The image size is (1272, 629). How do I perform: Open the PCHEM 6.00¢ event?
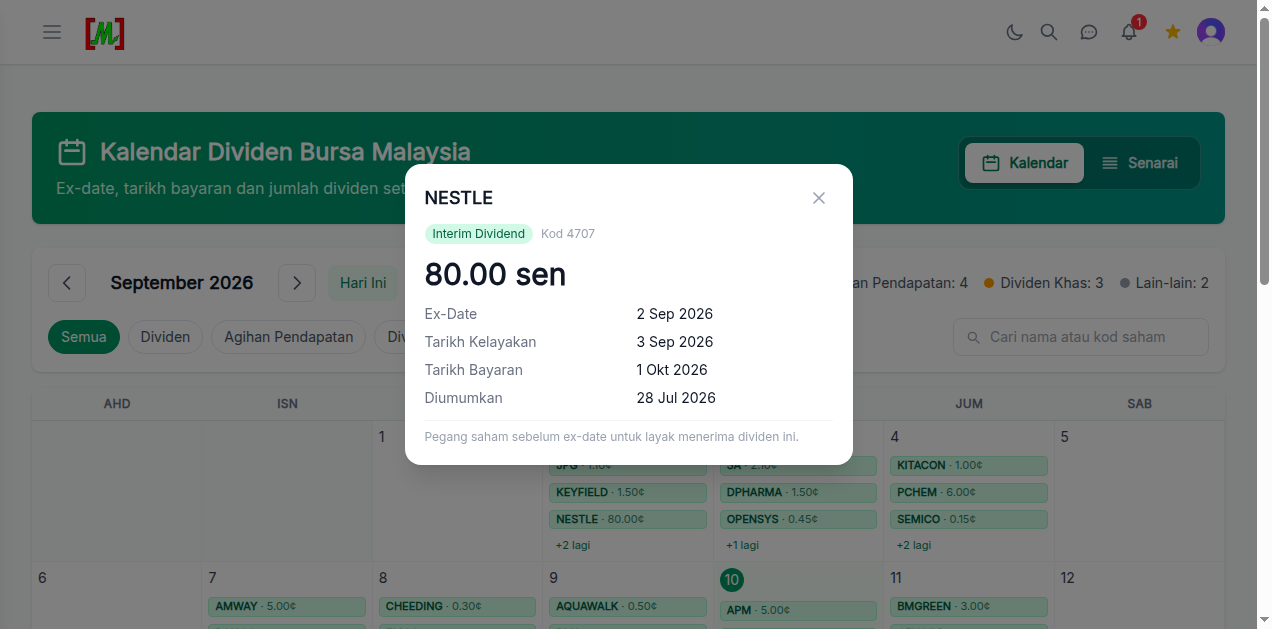[x=969, y=492]
